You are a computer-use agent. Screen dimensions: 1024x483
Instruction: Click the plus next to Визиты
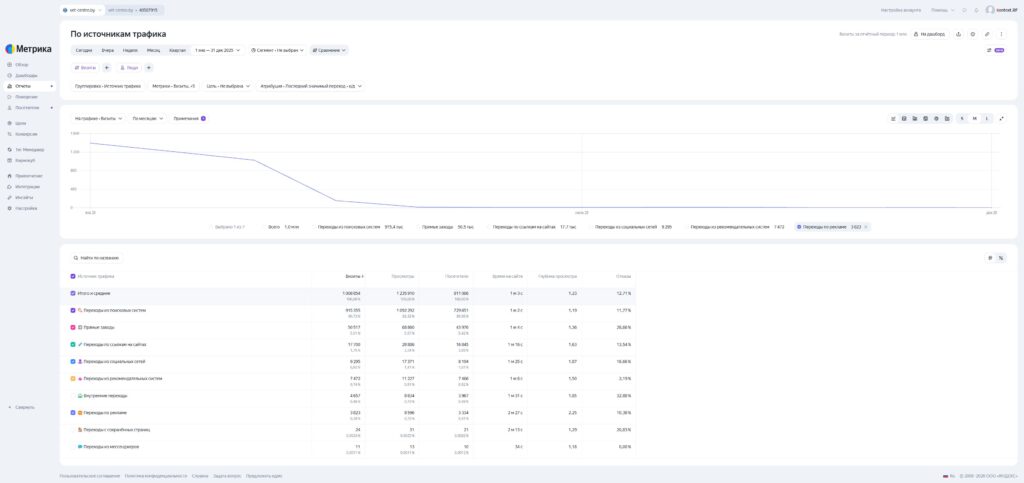(106, 67)
